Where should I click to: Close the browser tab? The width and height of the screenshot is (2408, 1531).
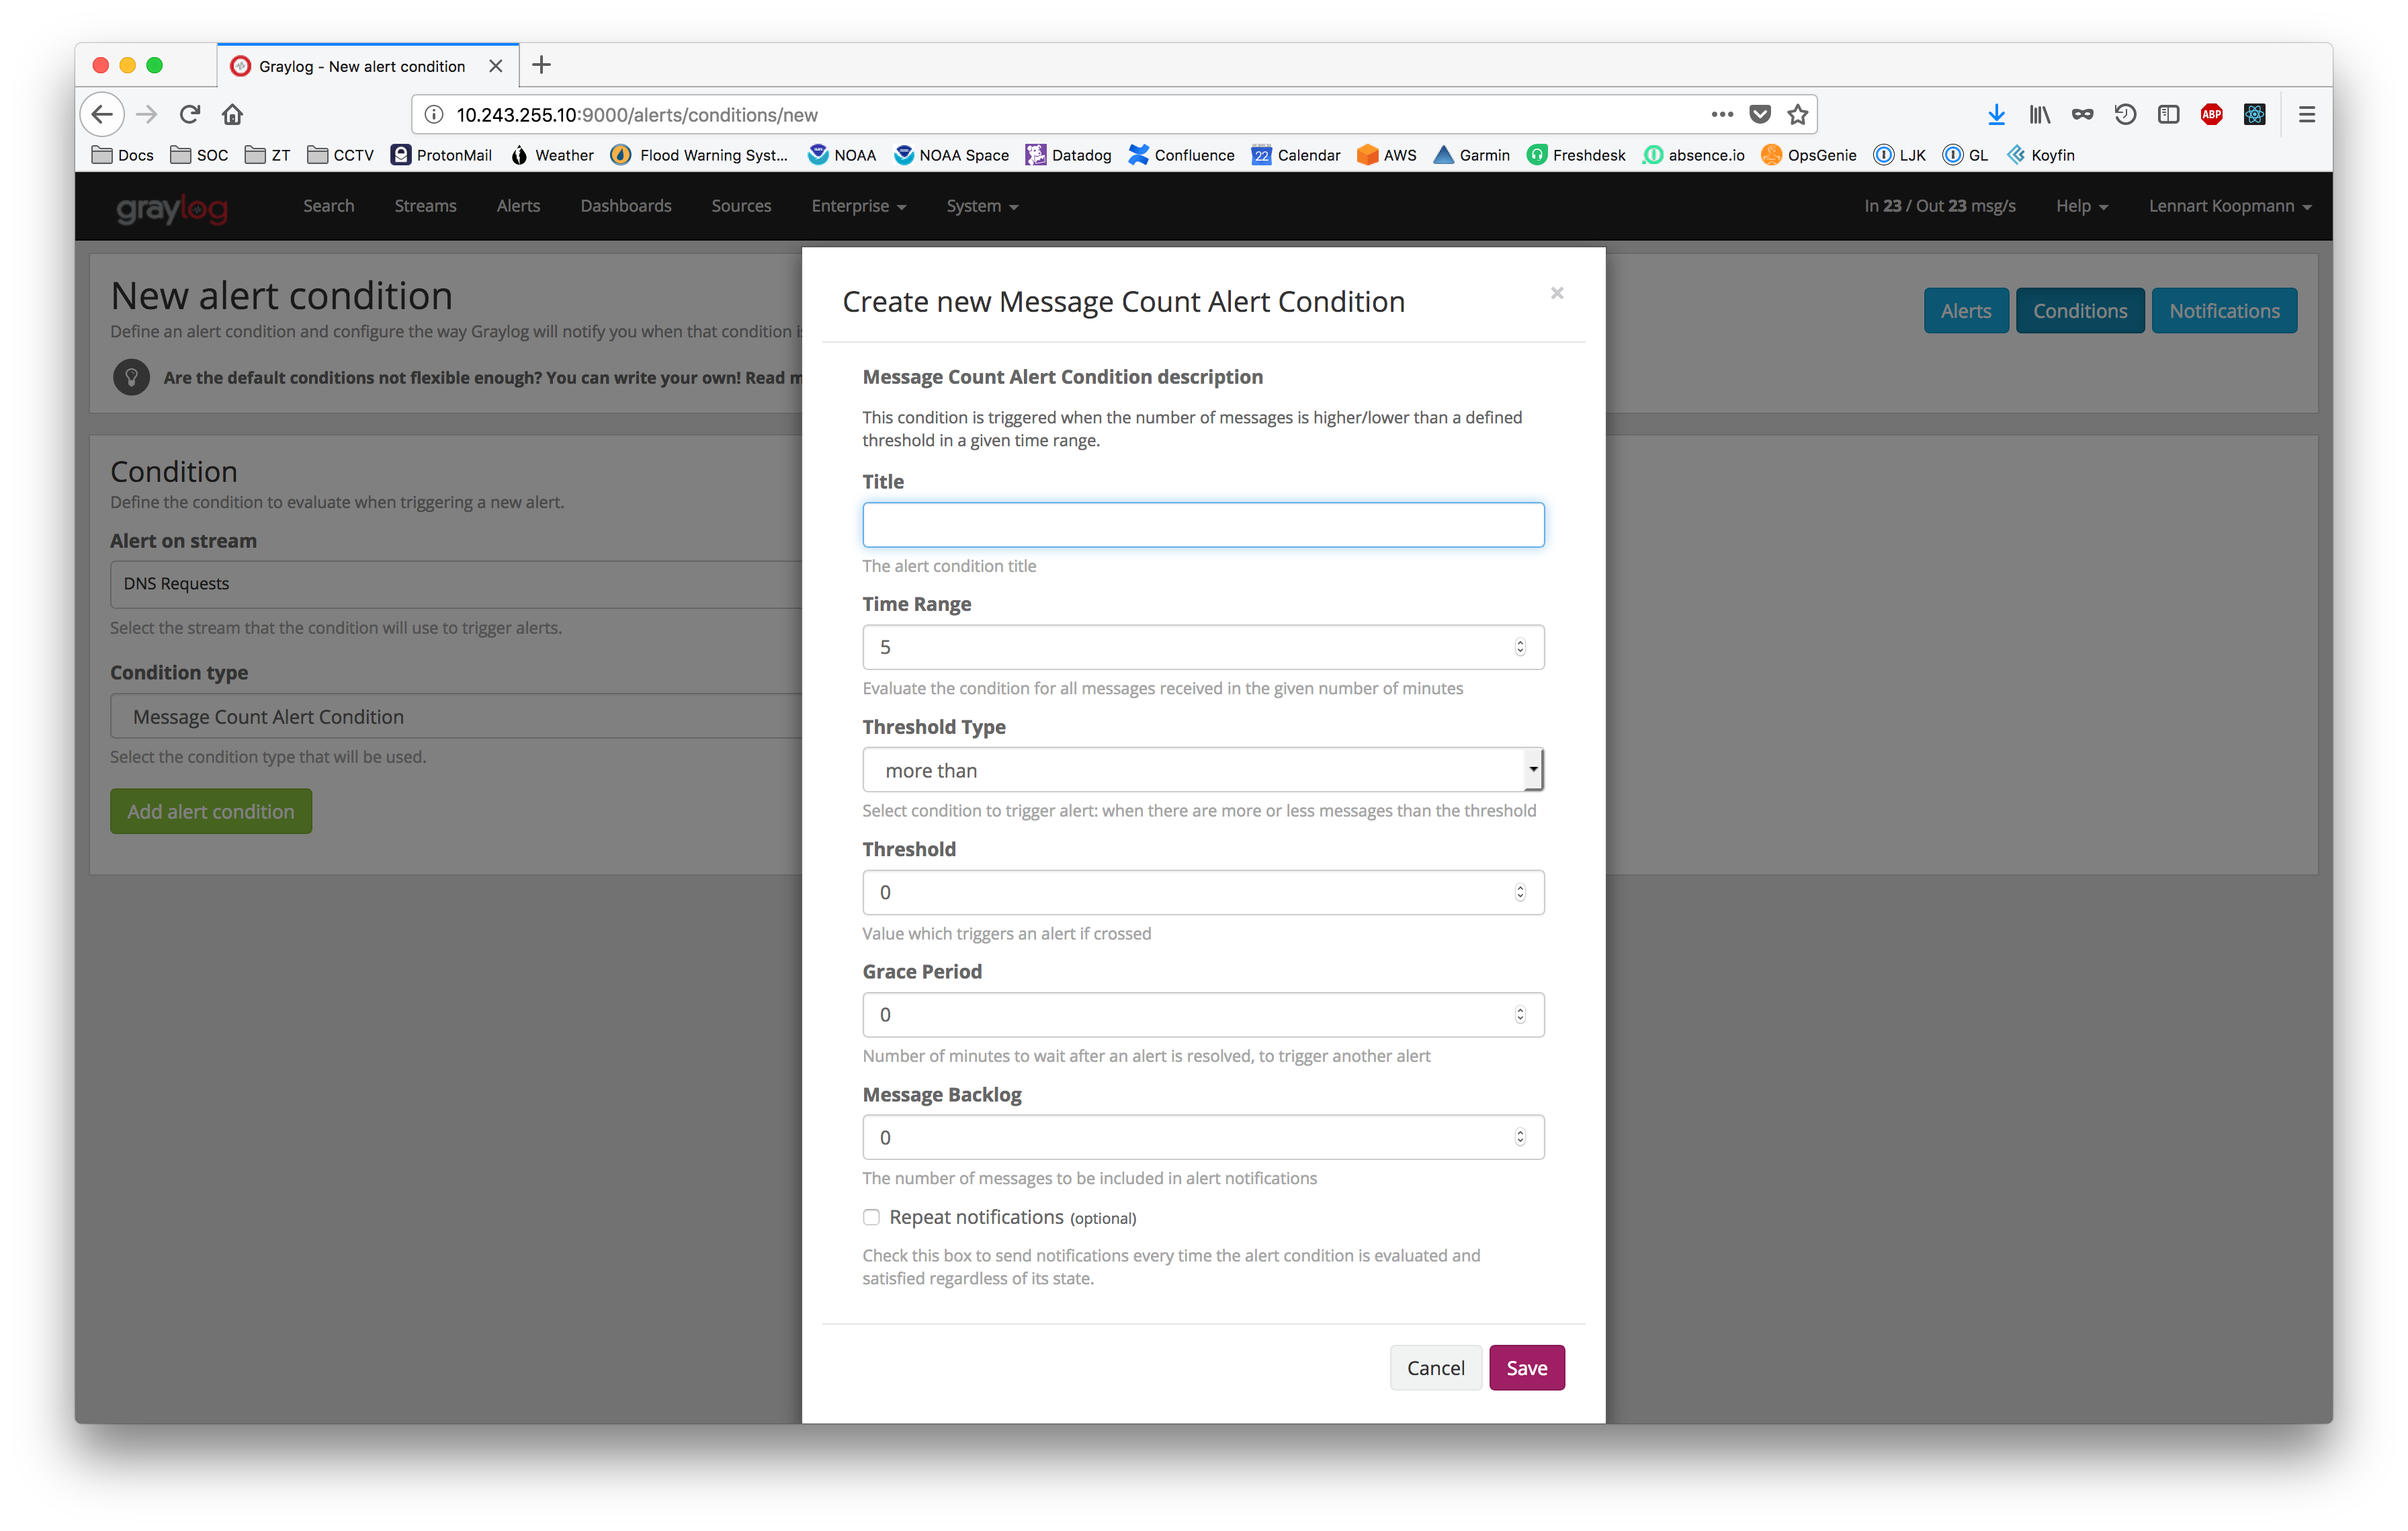496,66
